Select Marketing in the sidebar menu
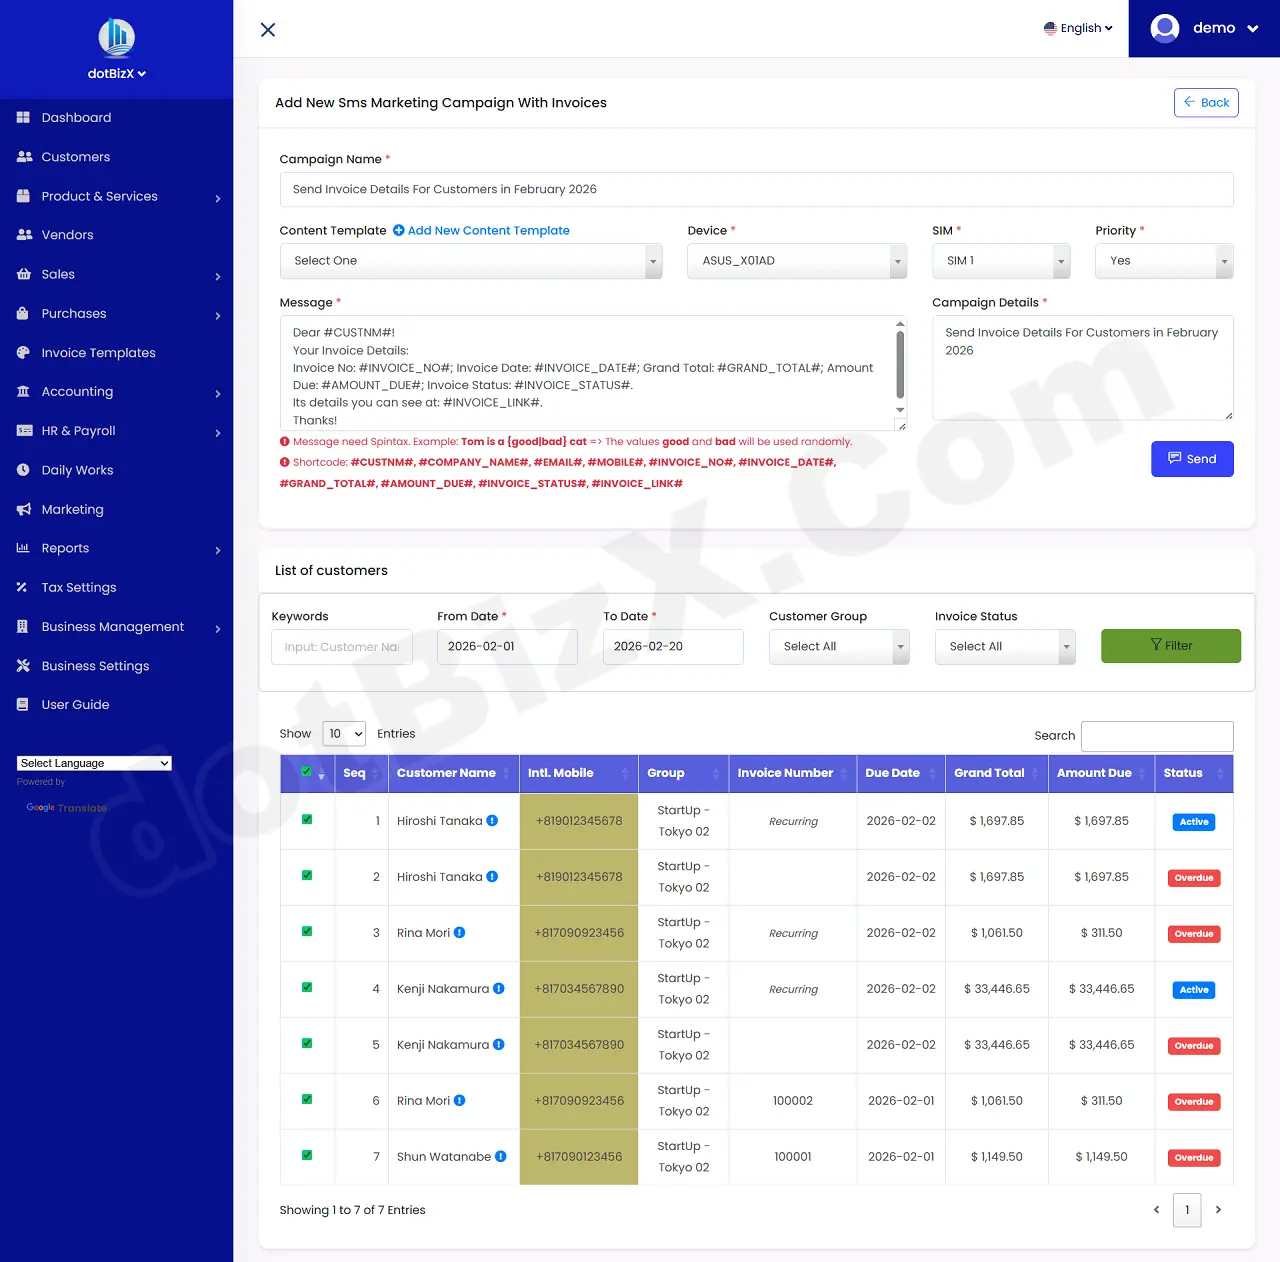 71,509
